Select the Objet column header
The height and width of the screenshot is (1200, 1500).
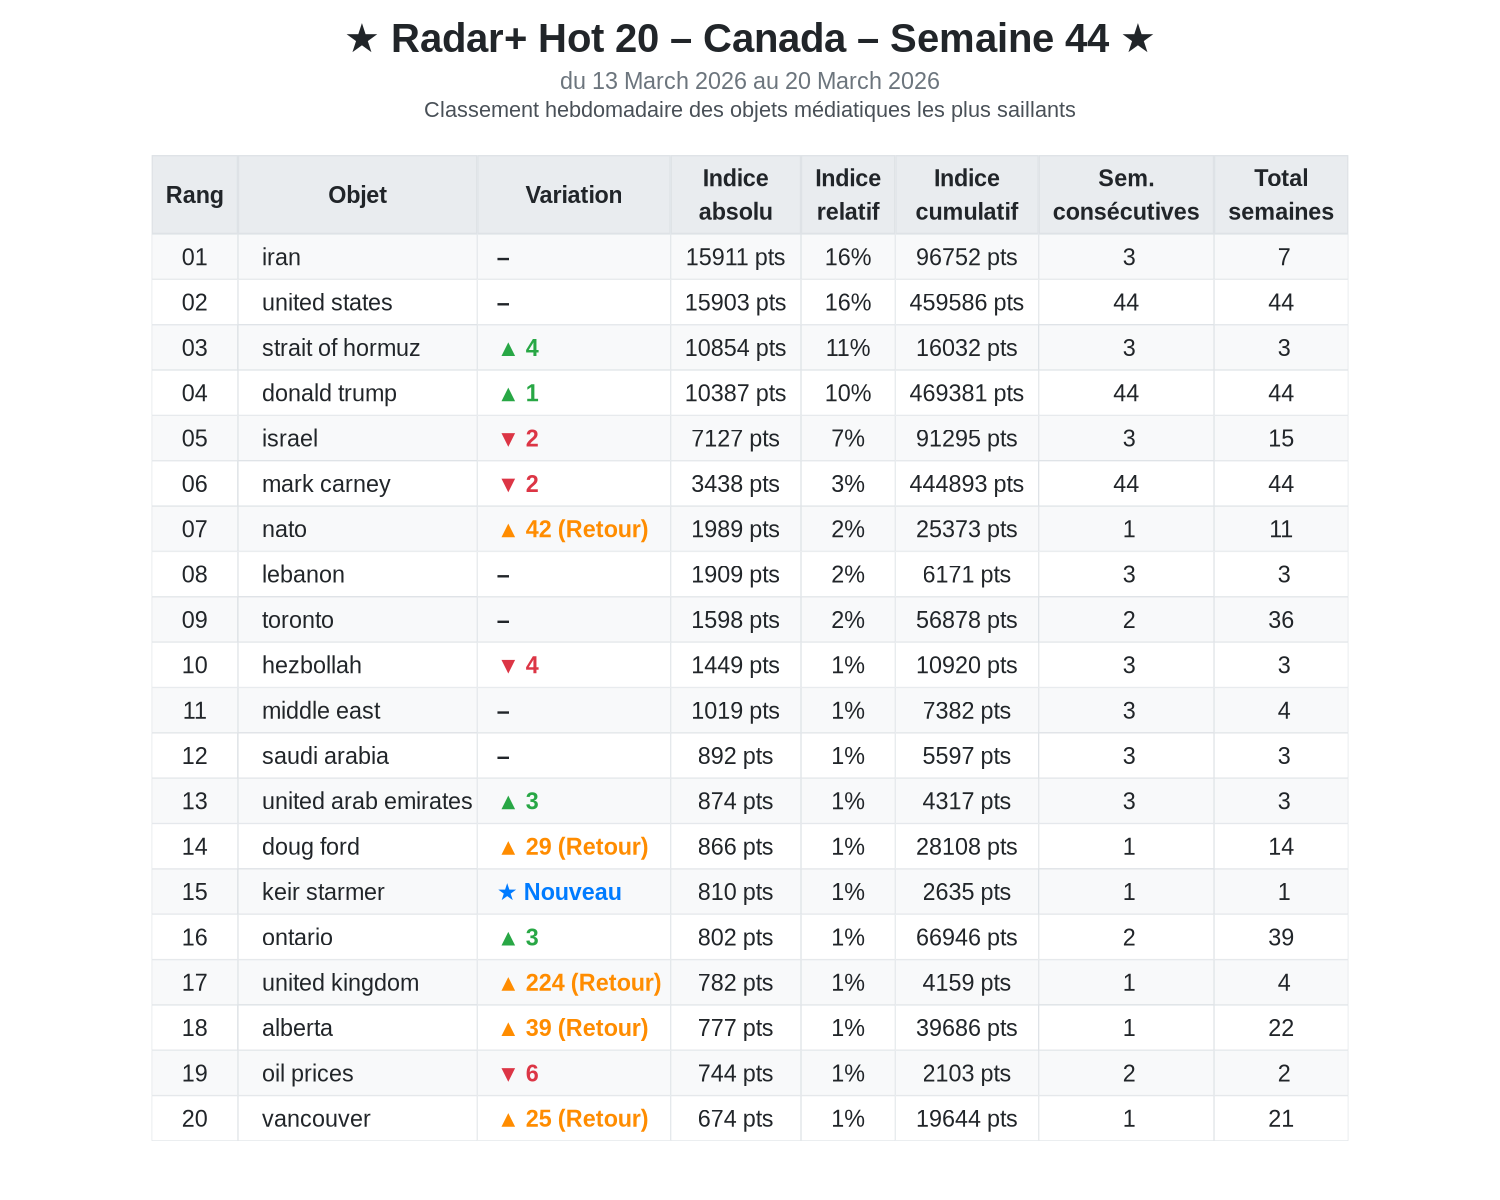coord(357,195)
